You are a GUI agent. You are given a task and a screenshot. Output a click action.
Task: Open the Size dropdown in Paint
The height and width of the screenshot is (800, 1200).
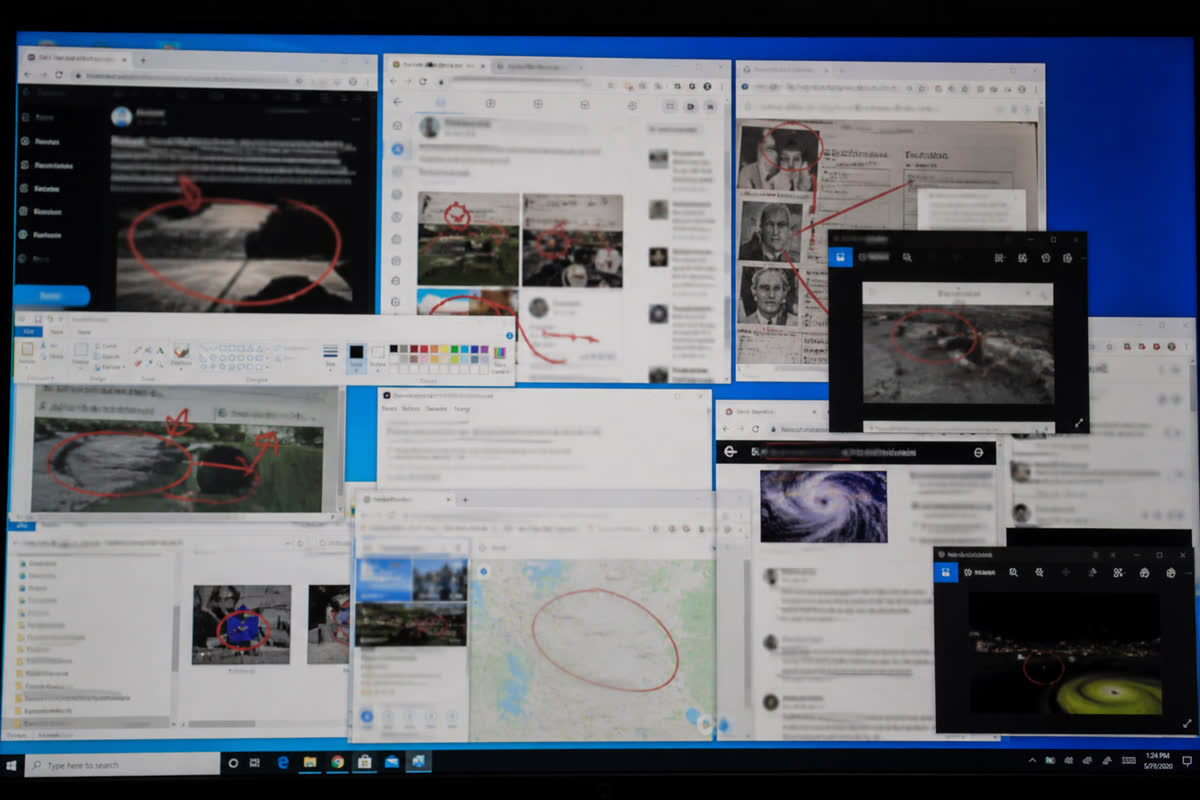tap(330, 357)
